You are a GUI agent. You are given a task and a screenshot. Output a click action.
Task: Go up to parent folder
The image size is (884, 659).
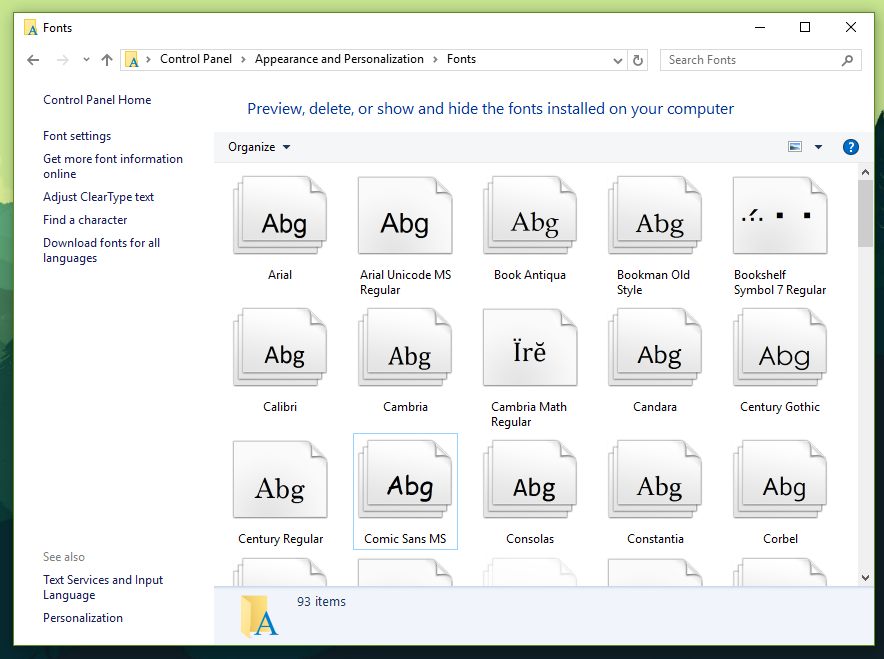point(107,60)
